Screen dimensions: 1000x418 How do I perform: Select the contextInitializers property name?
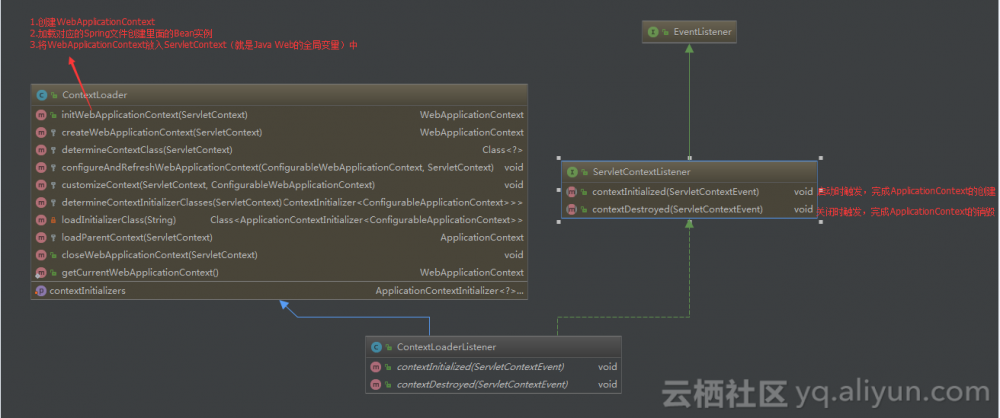(87, 290)
